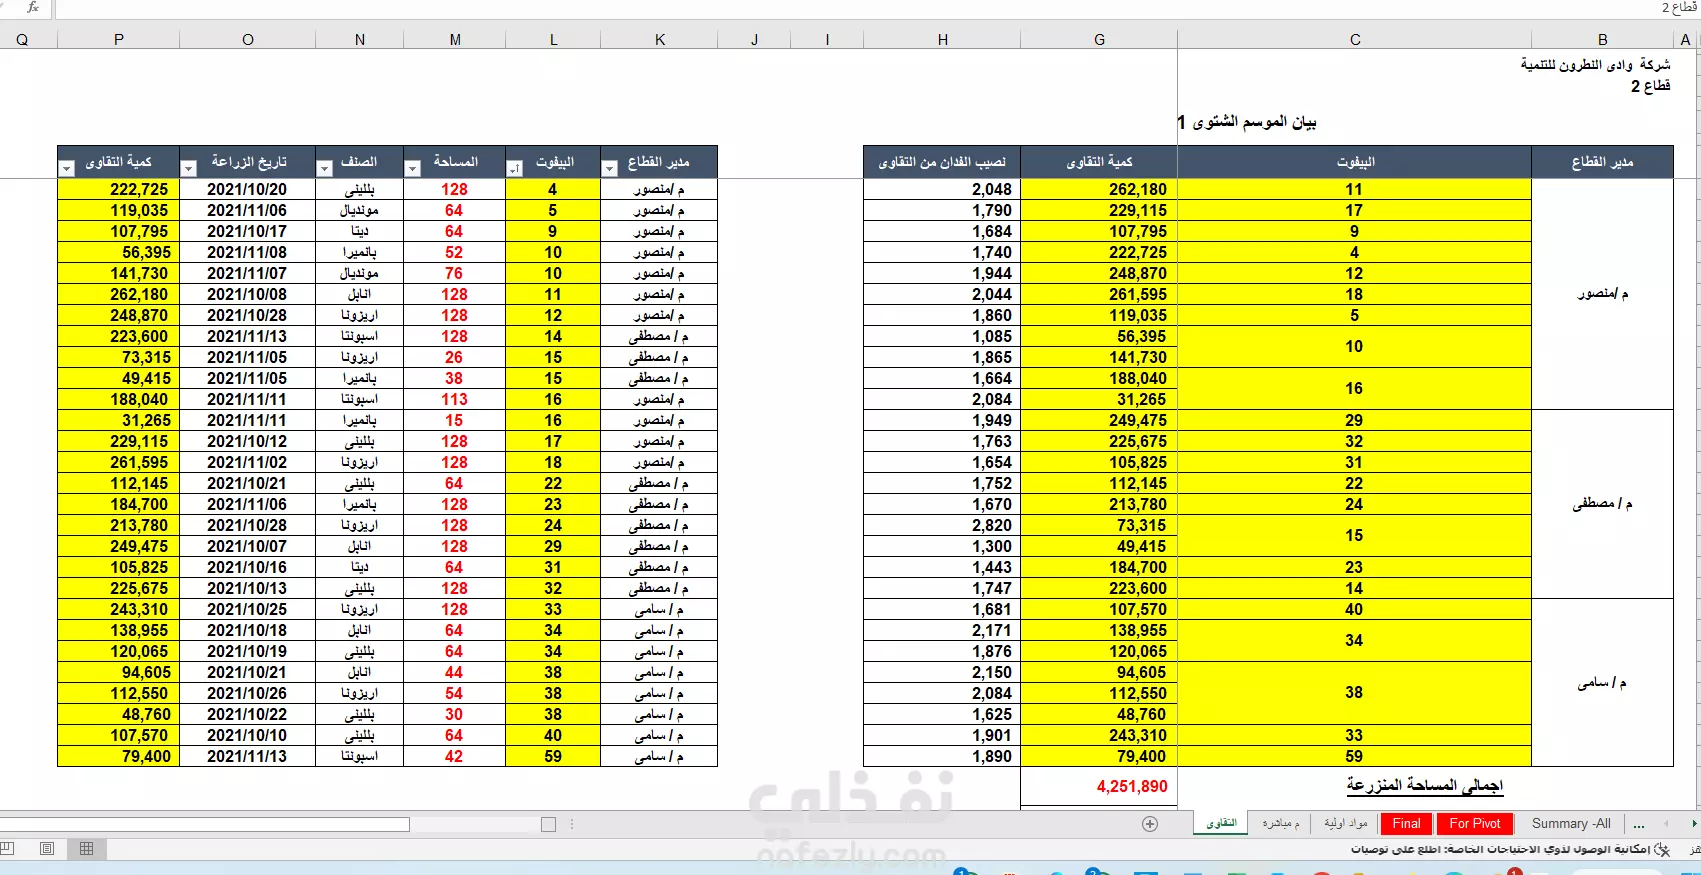Open filter dropdown for الصنف column

click(x=324, y=169)
